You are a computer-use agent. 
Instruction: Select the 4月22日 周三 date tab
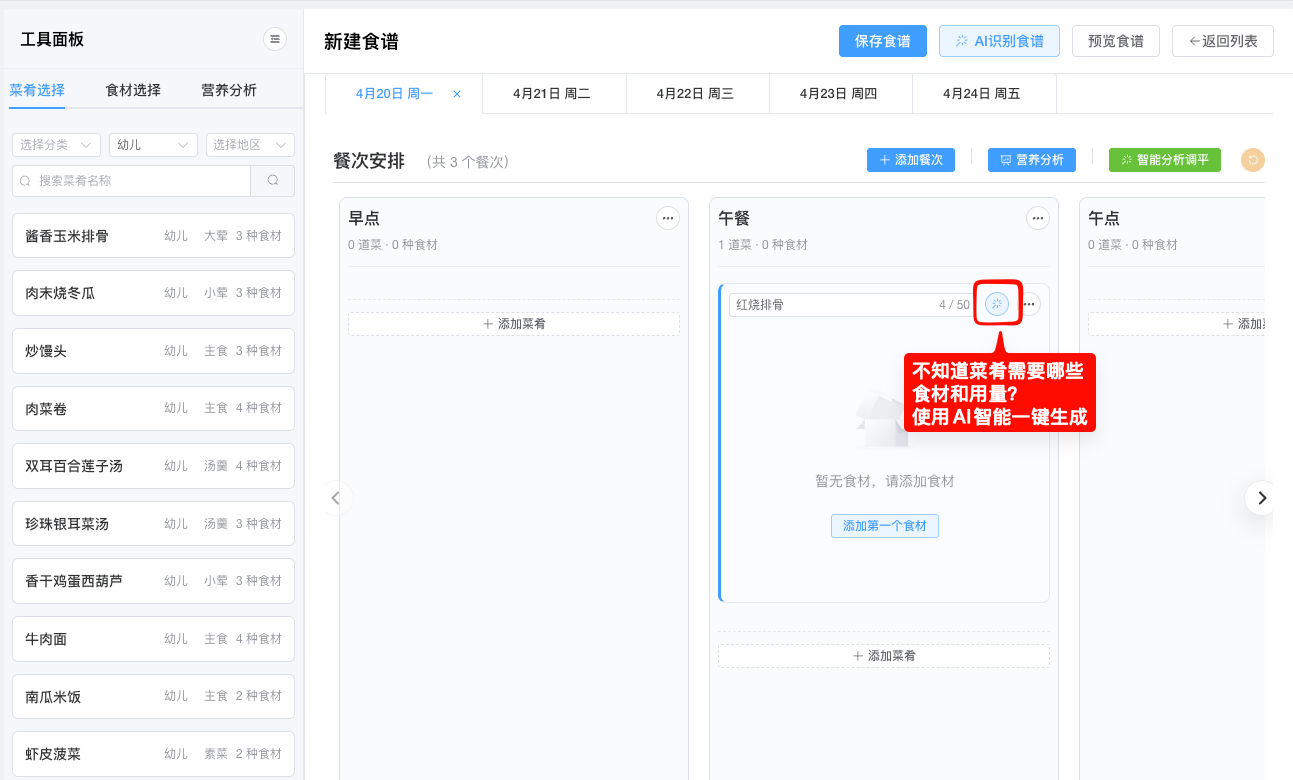click(697, 92)
